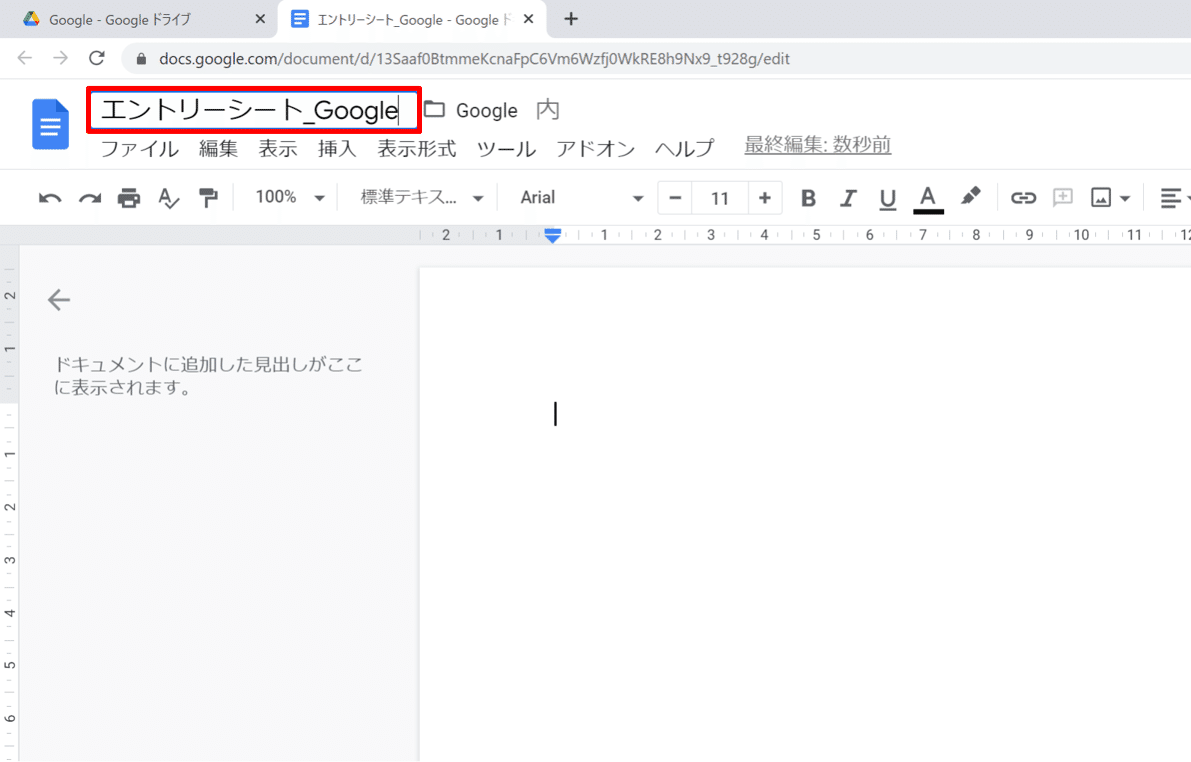The image size is (1191, 762).
Task: Redo the last action
Action: click(x=90, y=198)
